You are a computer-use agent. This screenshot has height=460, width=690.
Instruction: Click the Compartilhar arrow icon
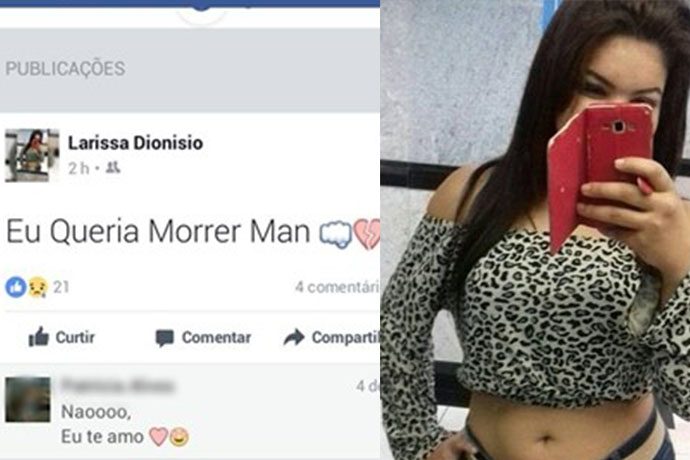(x=294, y=337)
